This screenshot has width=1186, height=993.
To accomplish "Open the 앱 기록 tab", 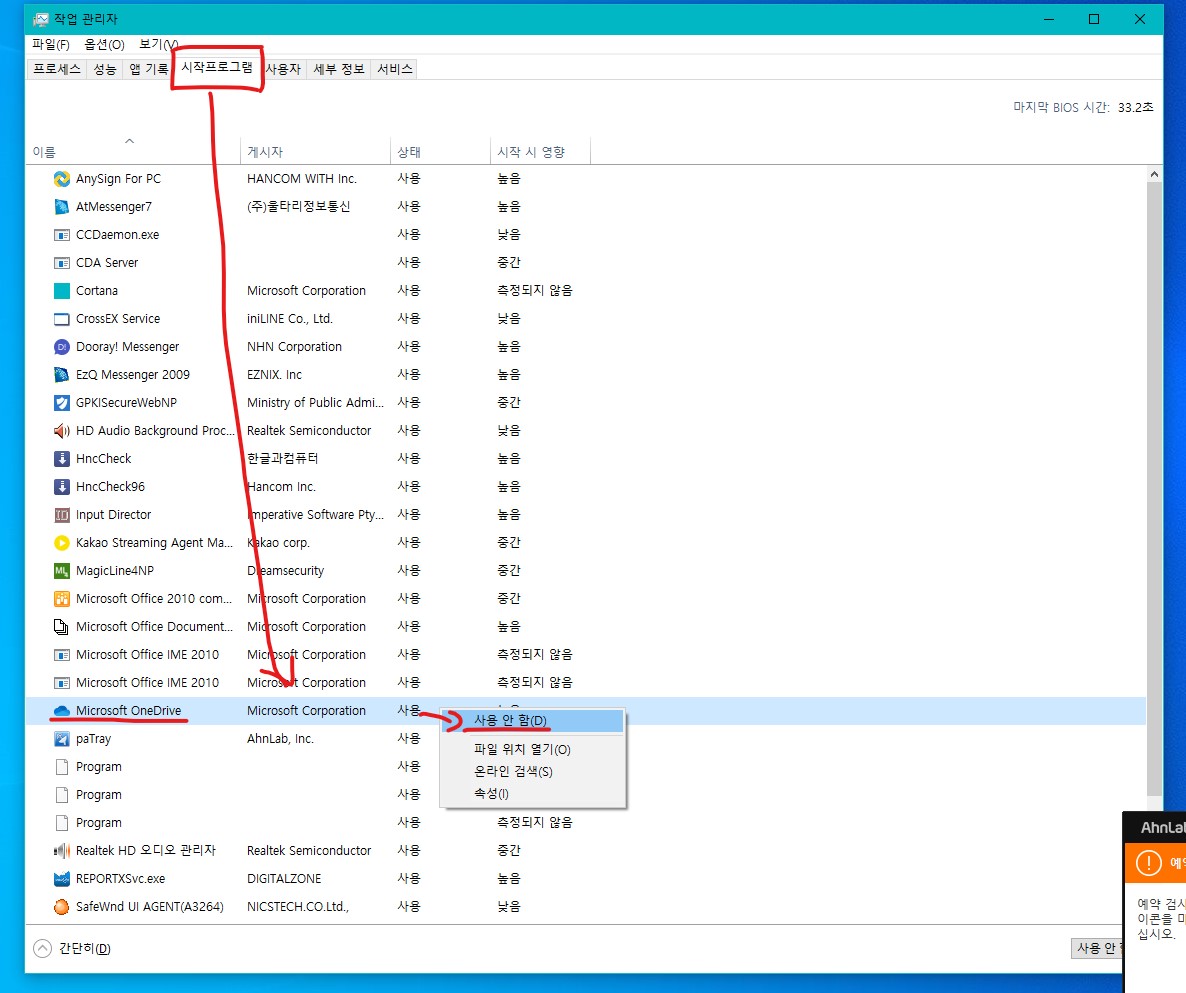I will (147, 69).
